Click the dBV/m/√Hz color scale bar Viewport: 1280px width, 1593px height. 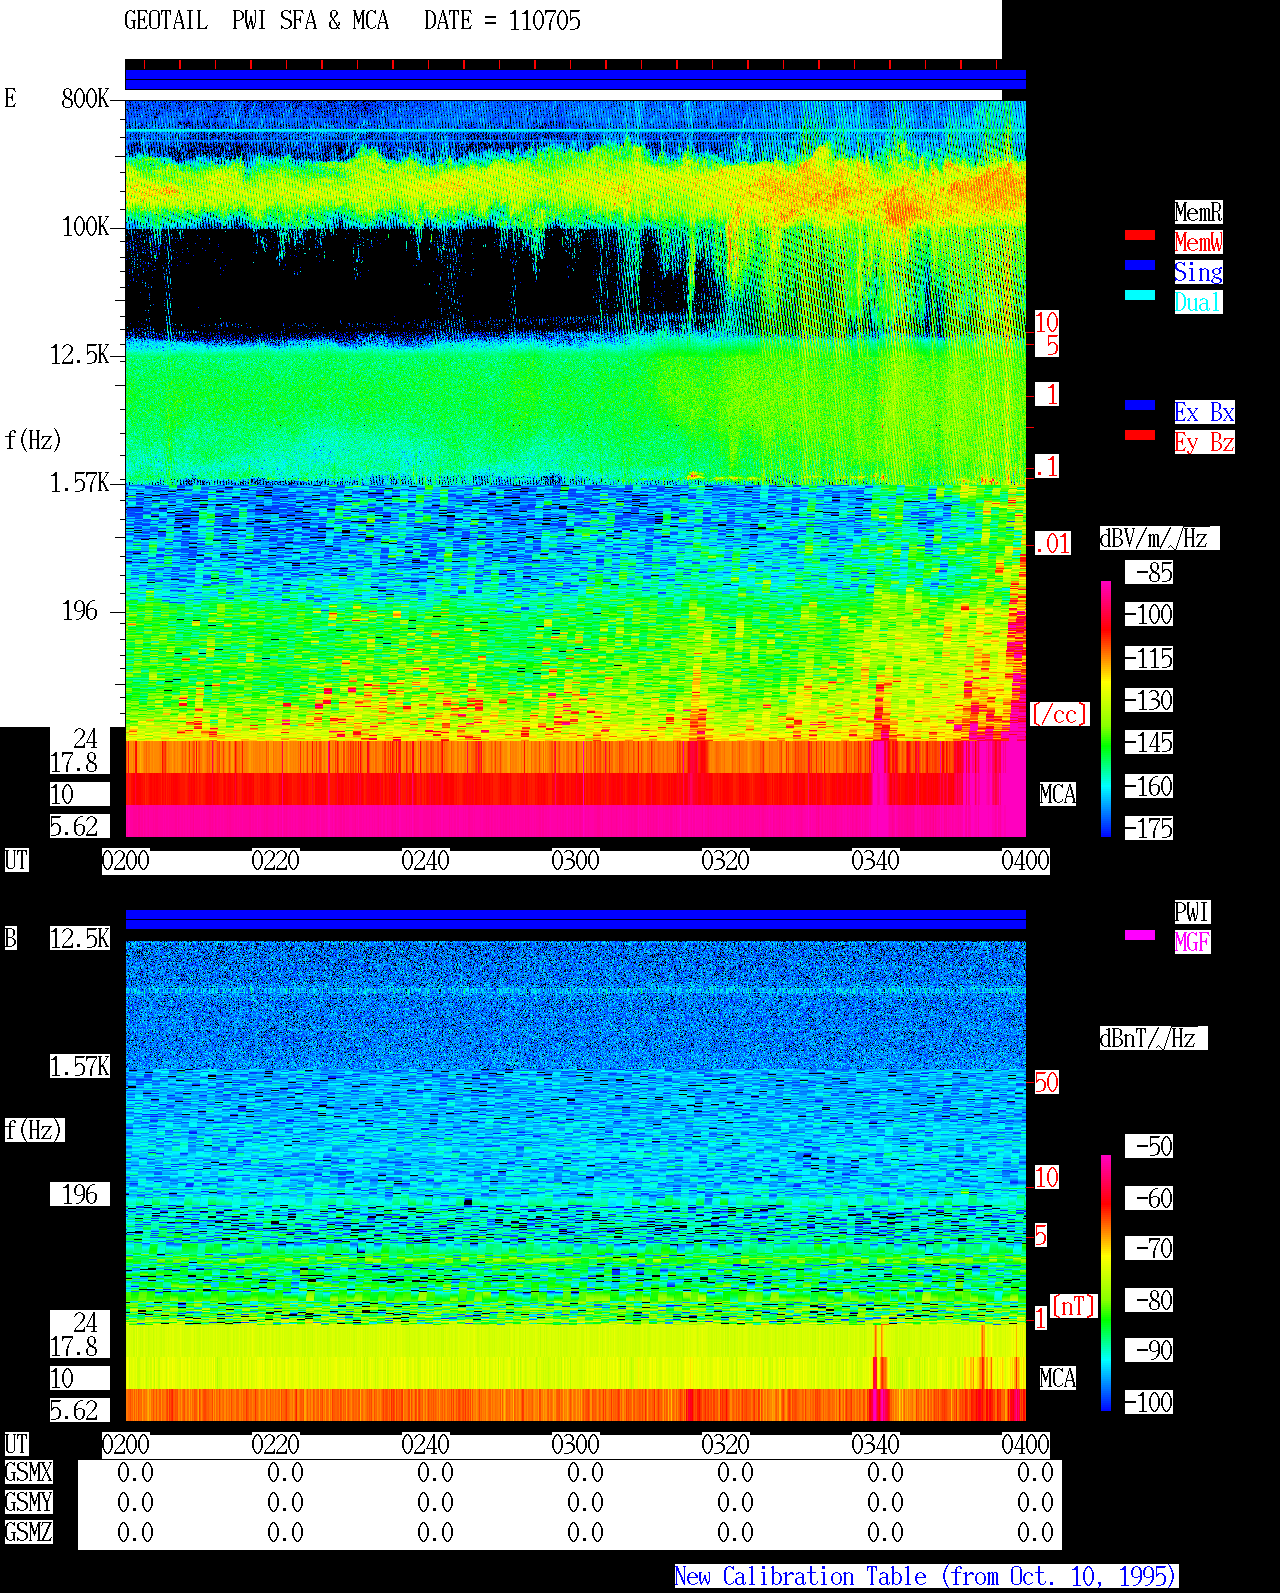1106,708
